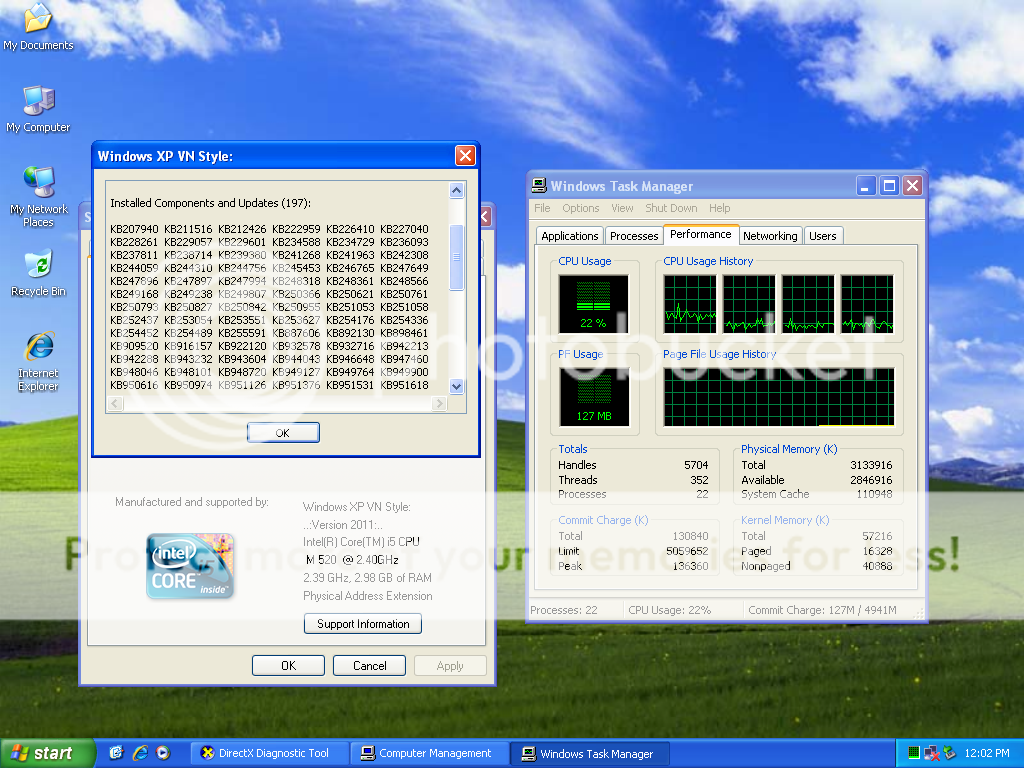Click the scroll up arrow in the updates list
Image resolution: width=1024 pixels, height=768 pixels.
pyautogui.click(x=456, y=190)
